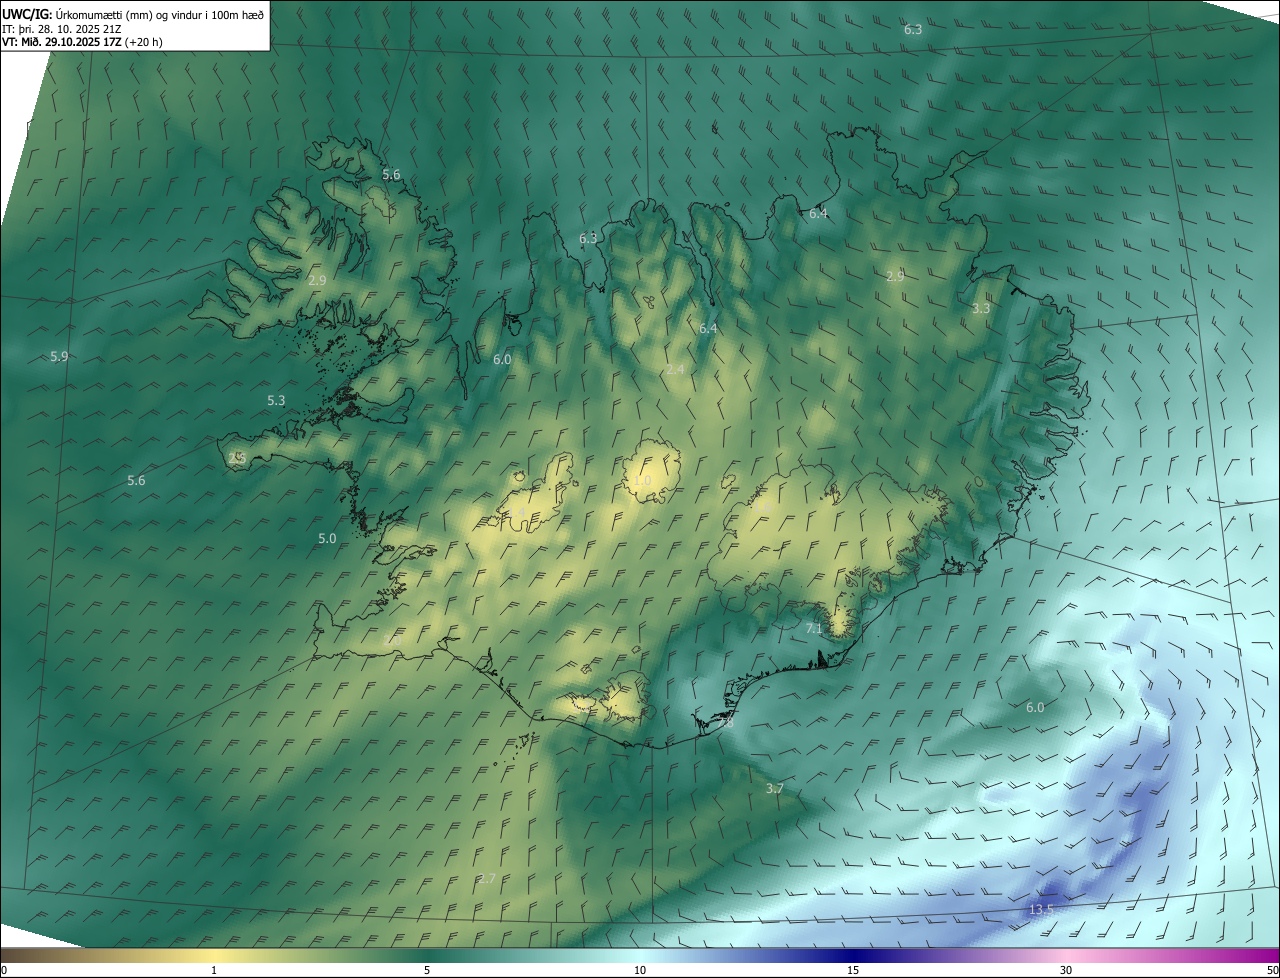Click the 2.7 value in the yellow southern plume
This screenshot has height=978, width=1280.
point(487,878)
